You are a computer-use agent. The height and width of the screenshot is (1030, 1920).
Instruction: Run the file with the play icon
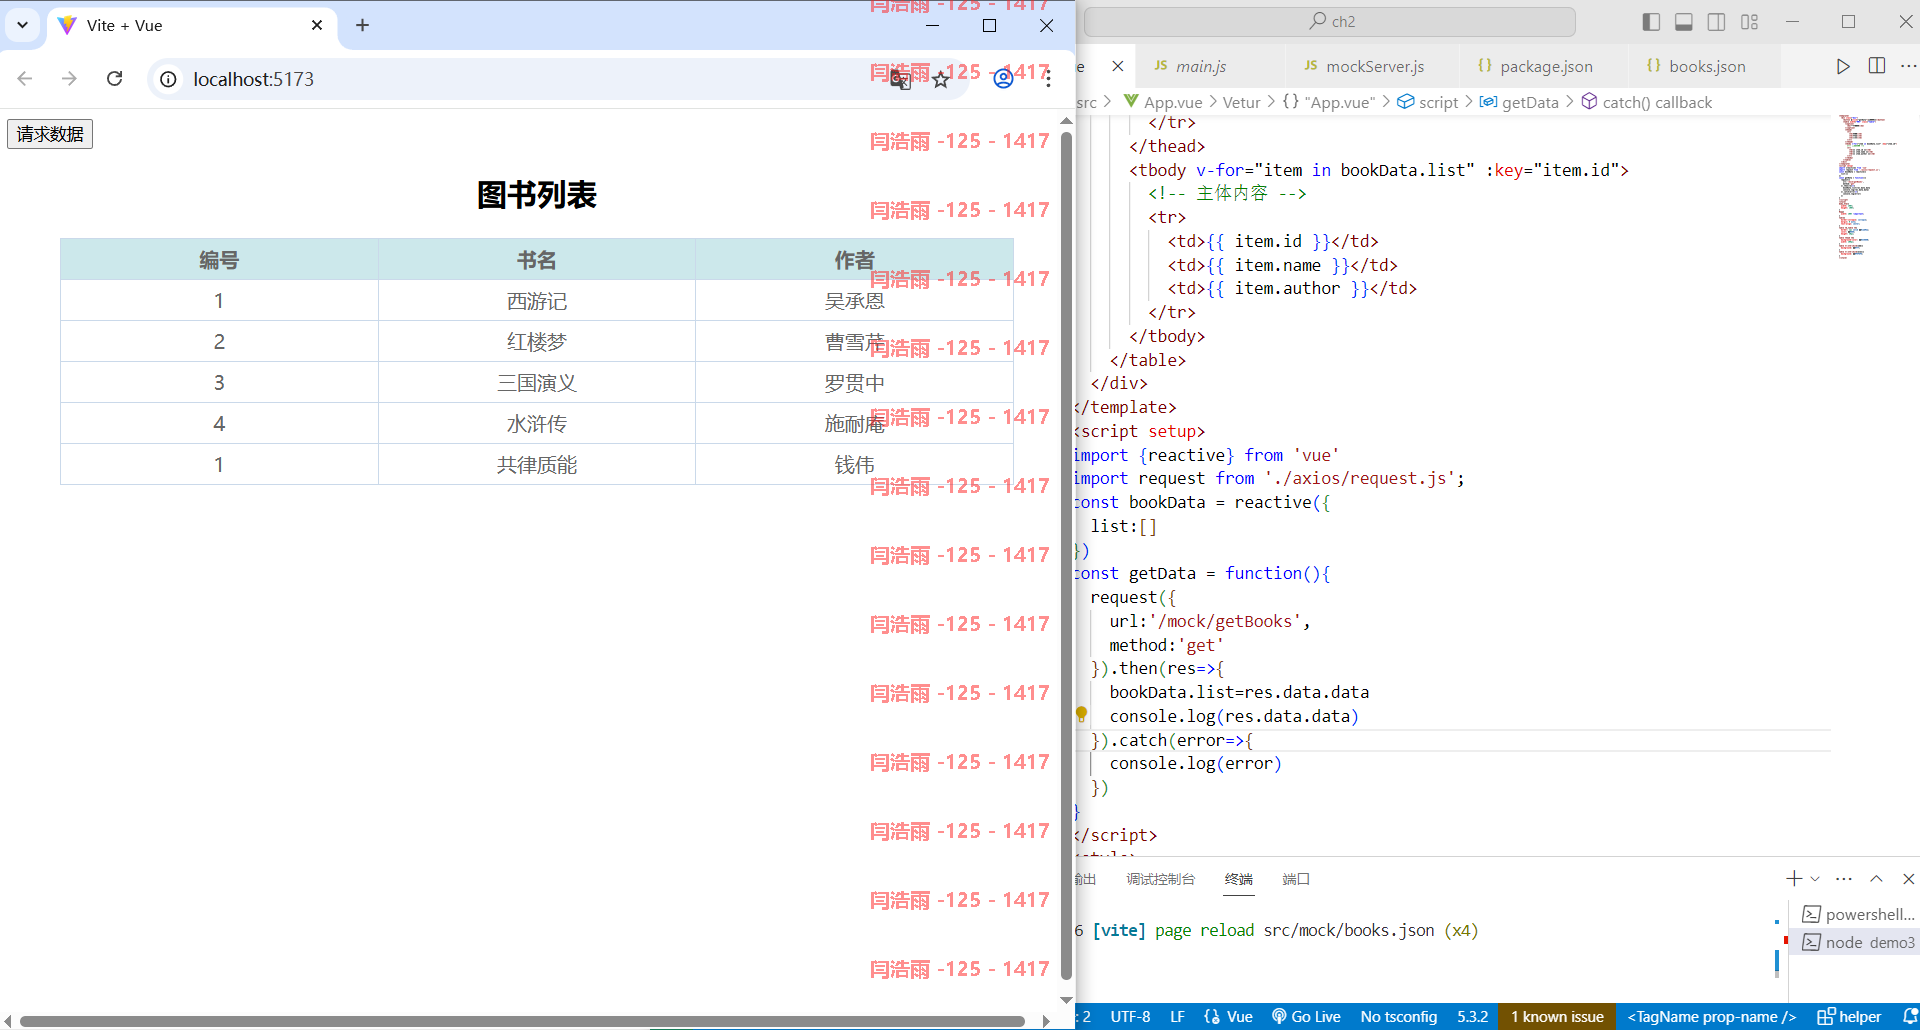pyautogui.click(x=1843, y=66)
